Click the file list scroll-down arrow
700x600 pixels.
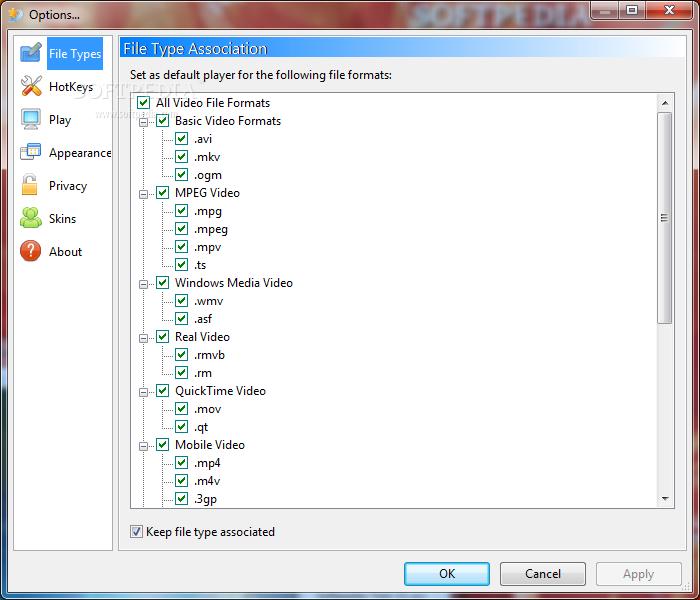[665, 499]
